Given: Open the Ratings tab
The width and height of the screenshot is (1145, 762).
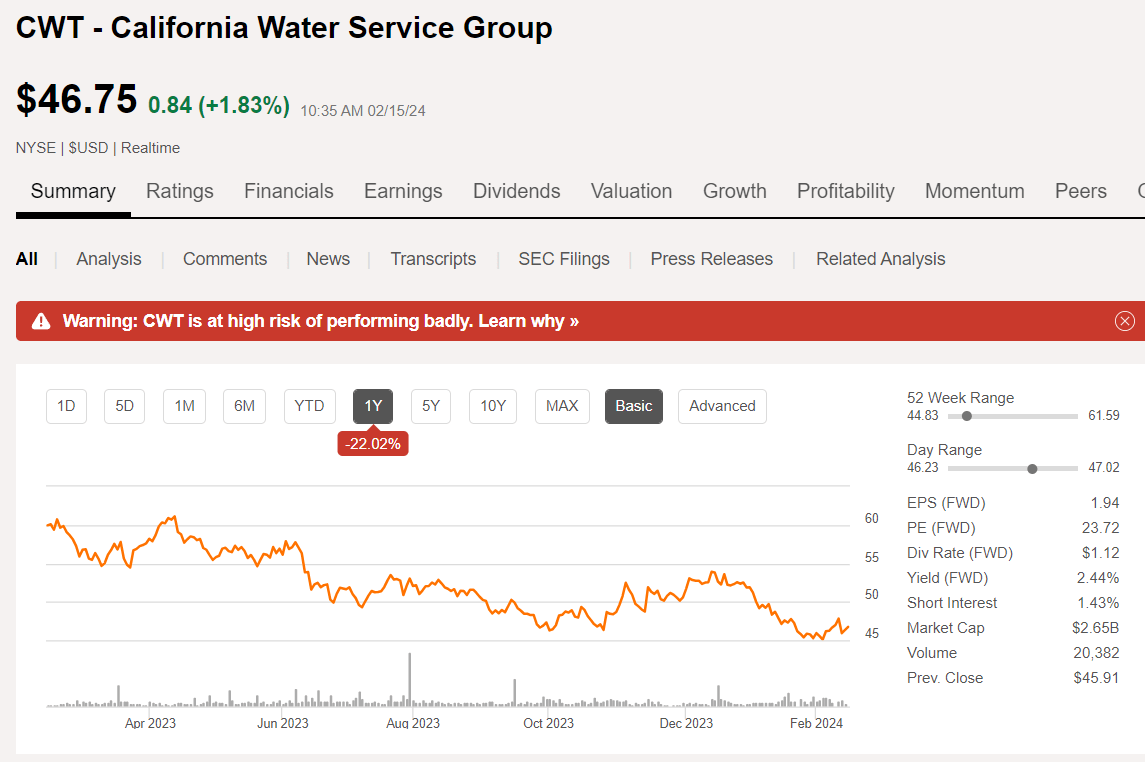Looking at the screenshot, I should coord(180,190).
